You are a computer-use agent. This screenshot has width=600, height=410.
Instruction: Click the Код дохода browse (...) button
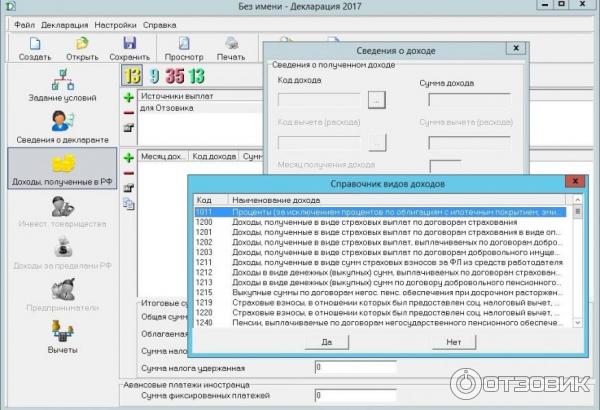coord(376,99)
